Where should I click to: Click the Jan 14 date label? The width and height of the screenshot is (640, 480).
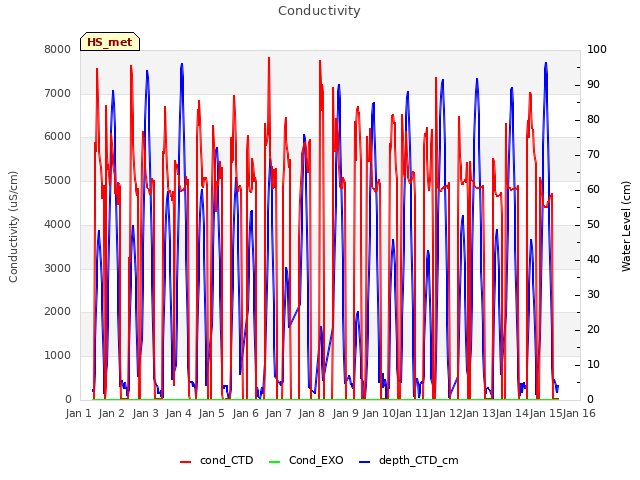tap(513, 413)
